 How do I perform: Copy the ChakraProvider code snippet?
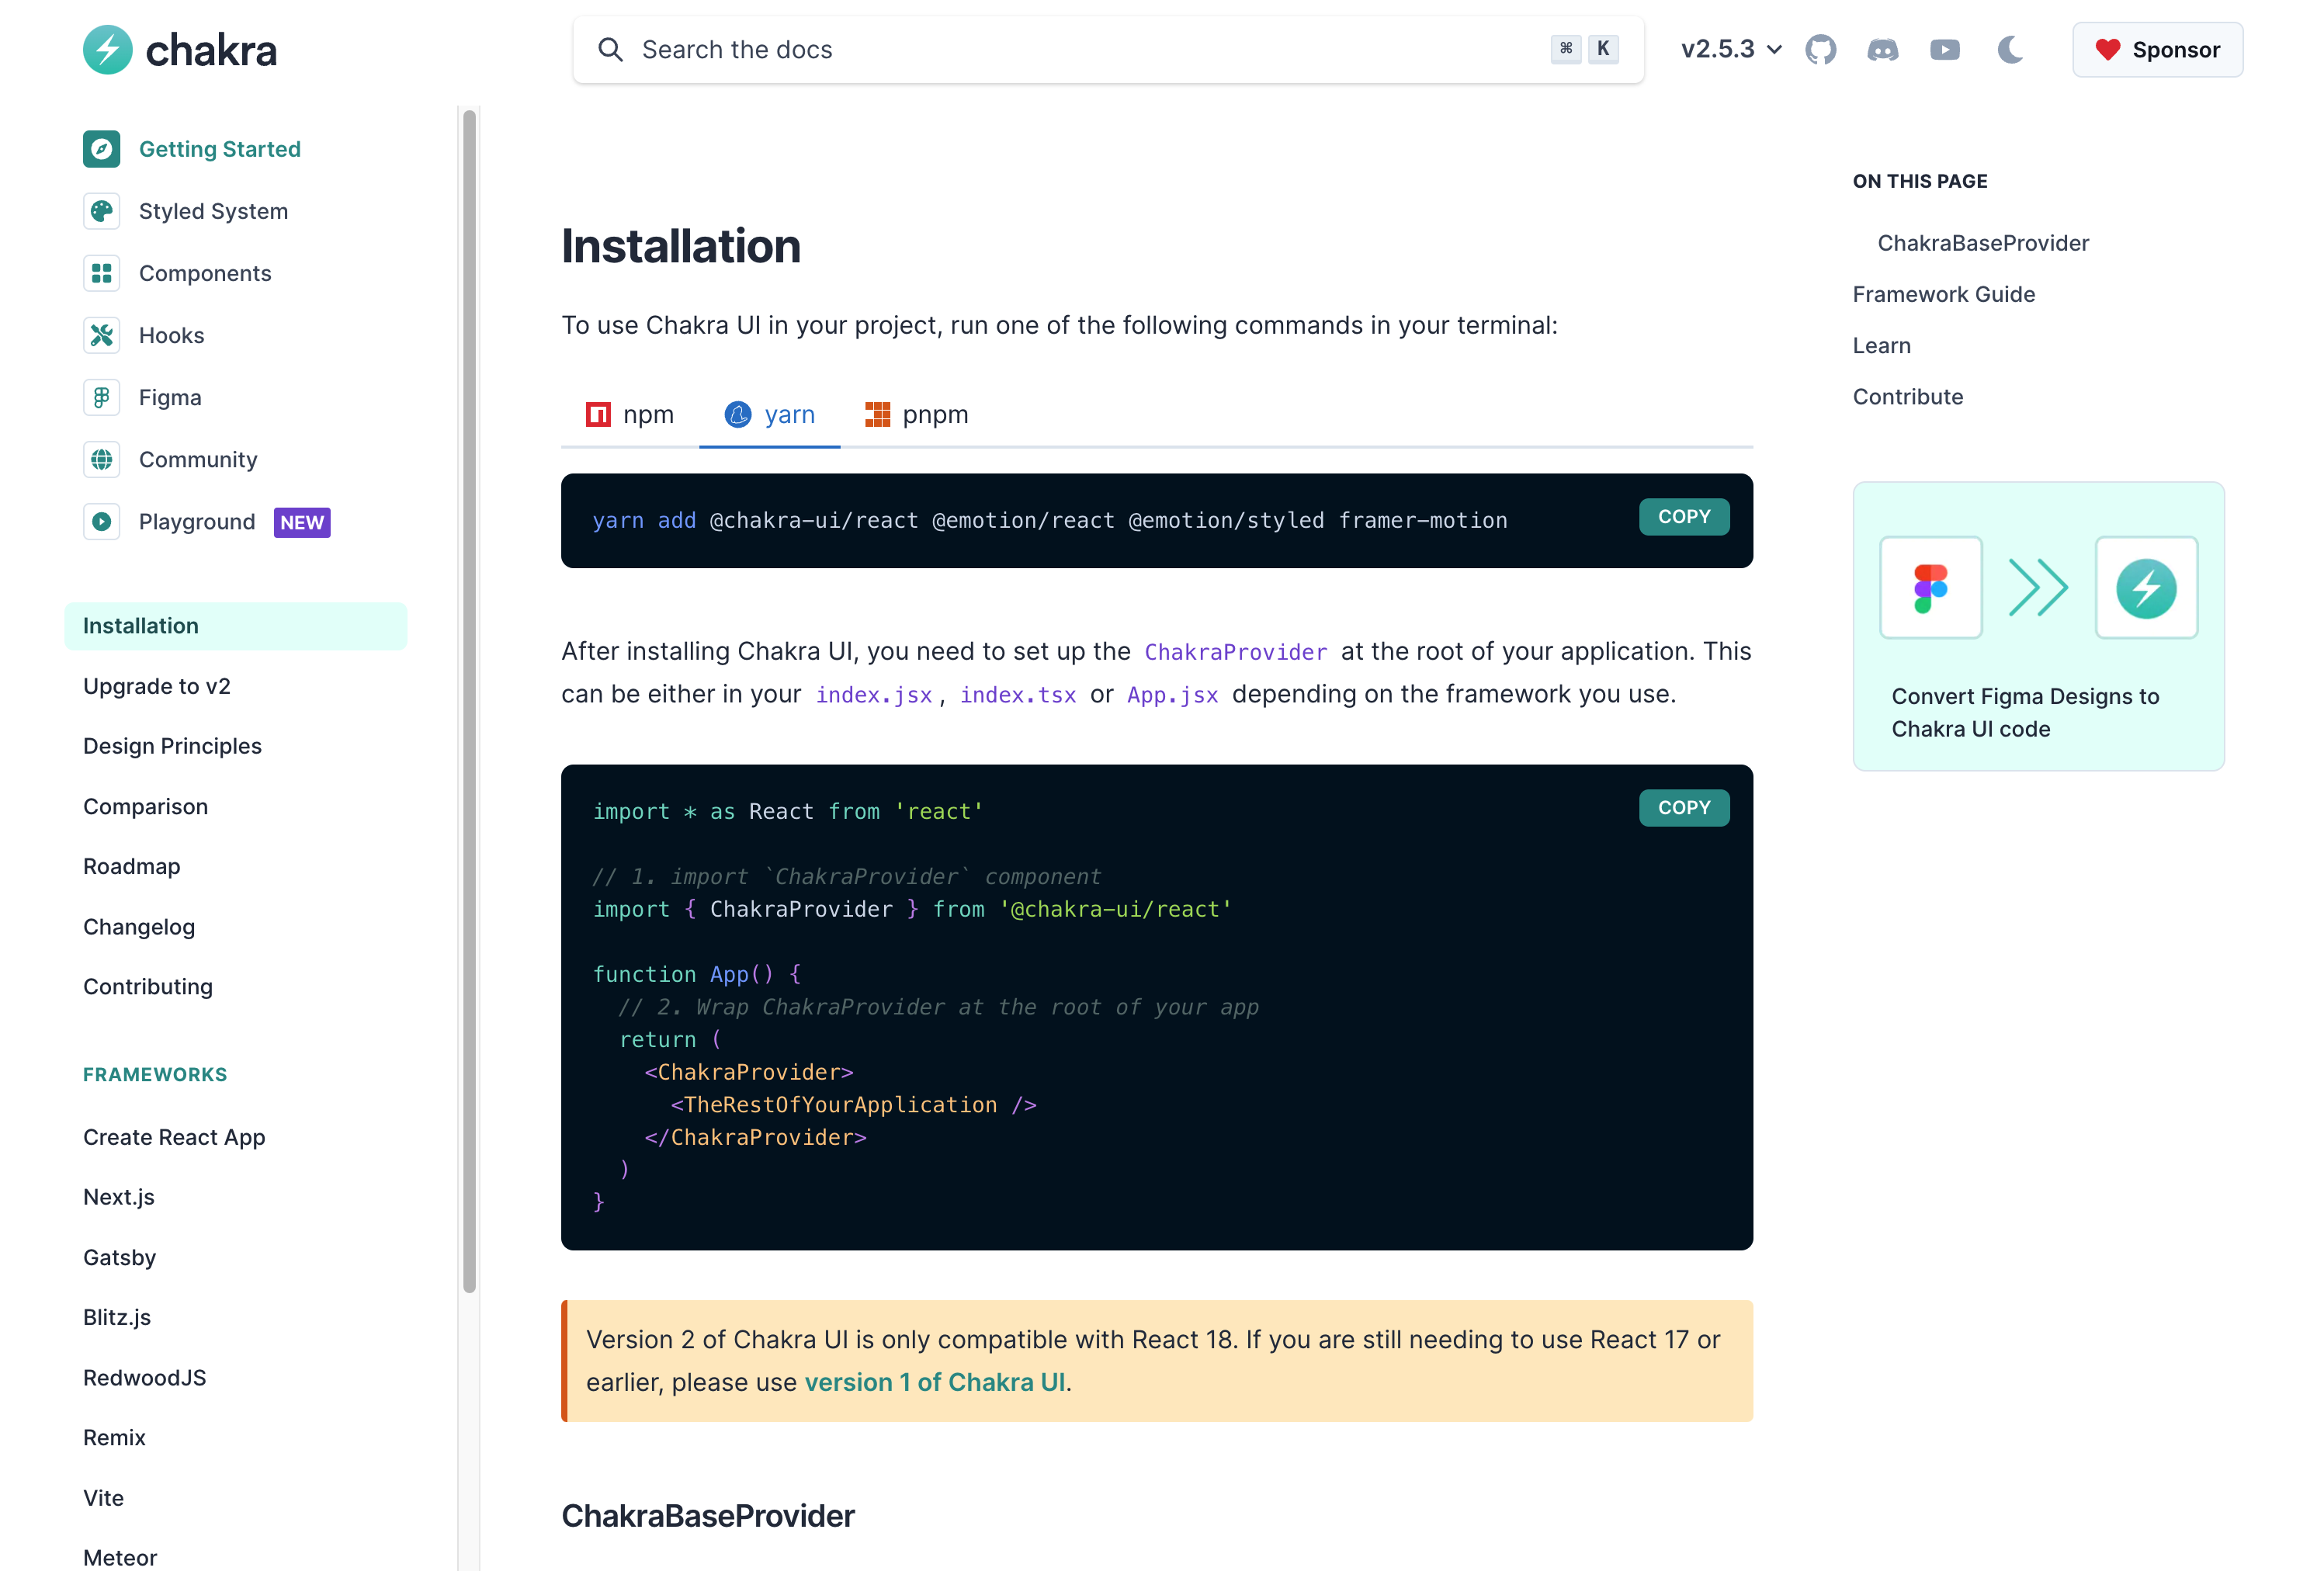[x=1683, y=807]
